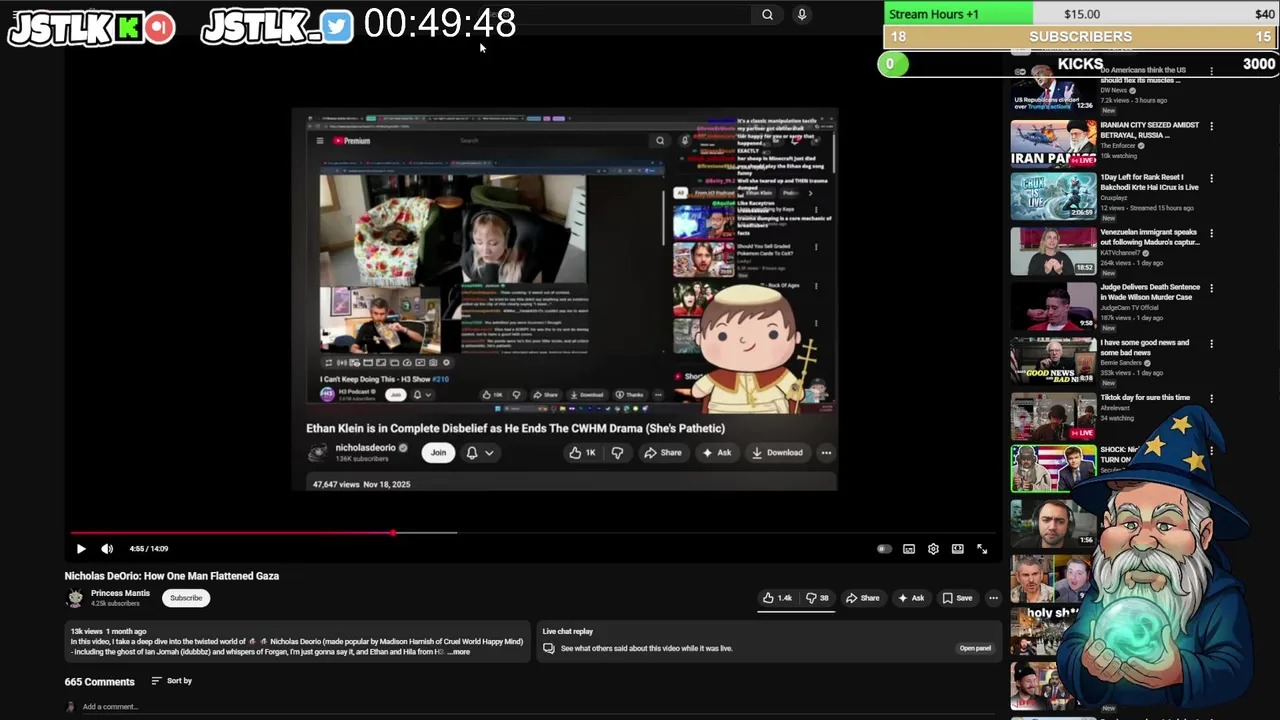Open options for 'Do Americans think' video

point(1211,72)
